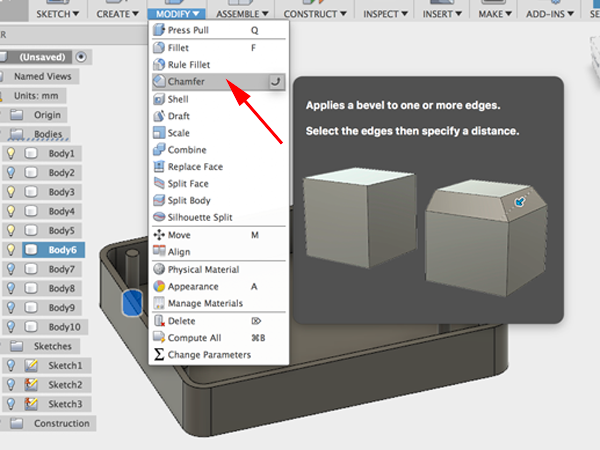Pick the Draft tool icon
The height and width of the screenshot is (450, 600).
coord(159,116)
